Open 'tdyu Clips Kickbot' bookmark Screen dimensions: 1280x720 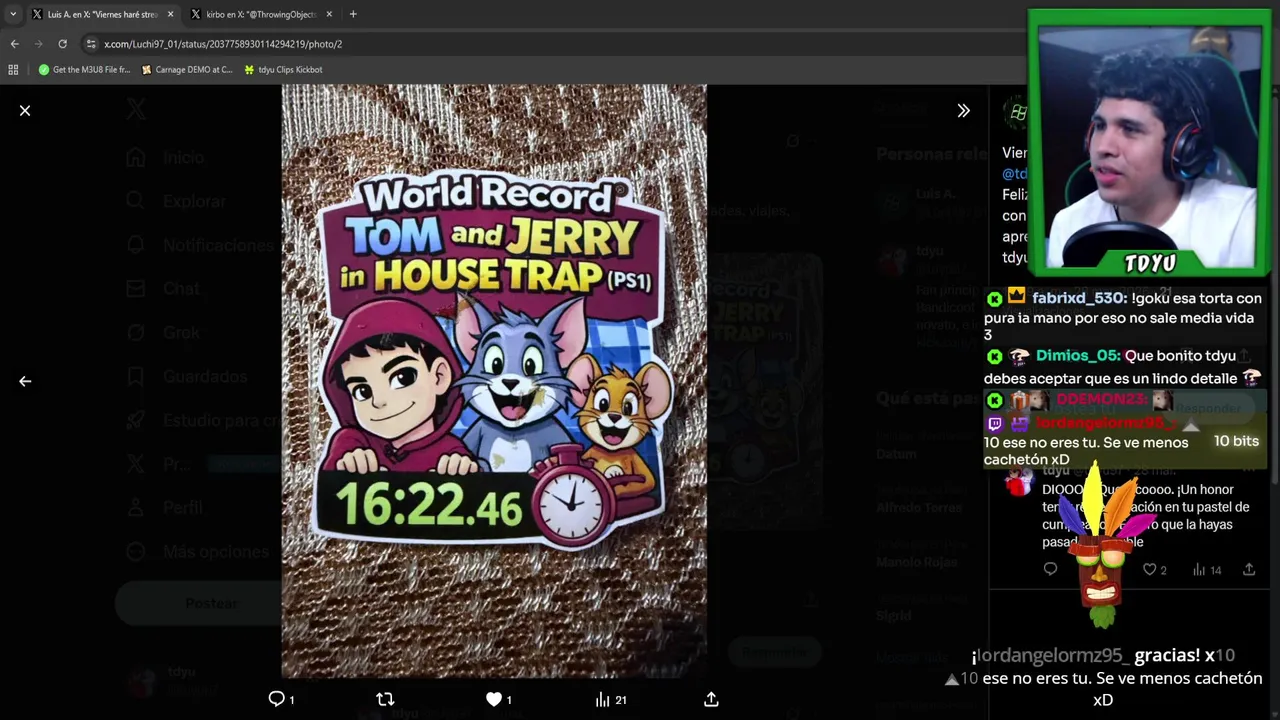283,69
